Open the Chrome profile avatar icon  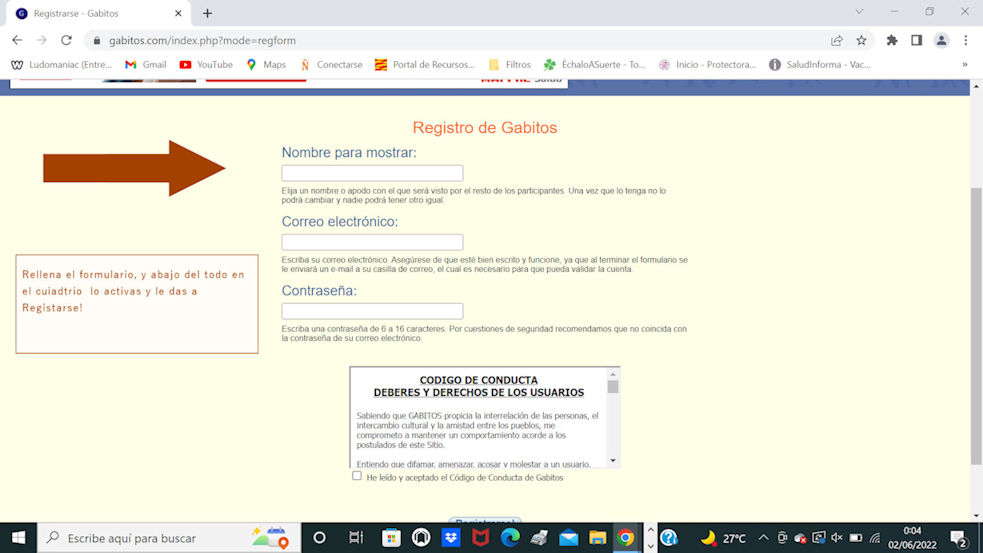click(941, 40)
